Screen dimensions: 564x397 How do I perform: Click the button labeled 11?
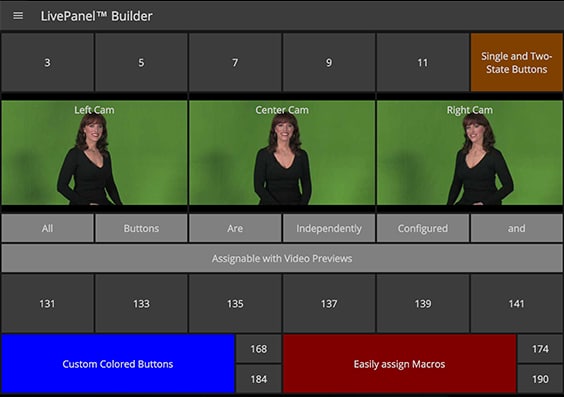click(x=423, y=62)
